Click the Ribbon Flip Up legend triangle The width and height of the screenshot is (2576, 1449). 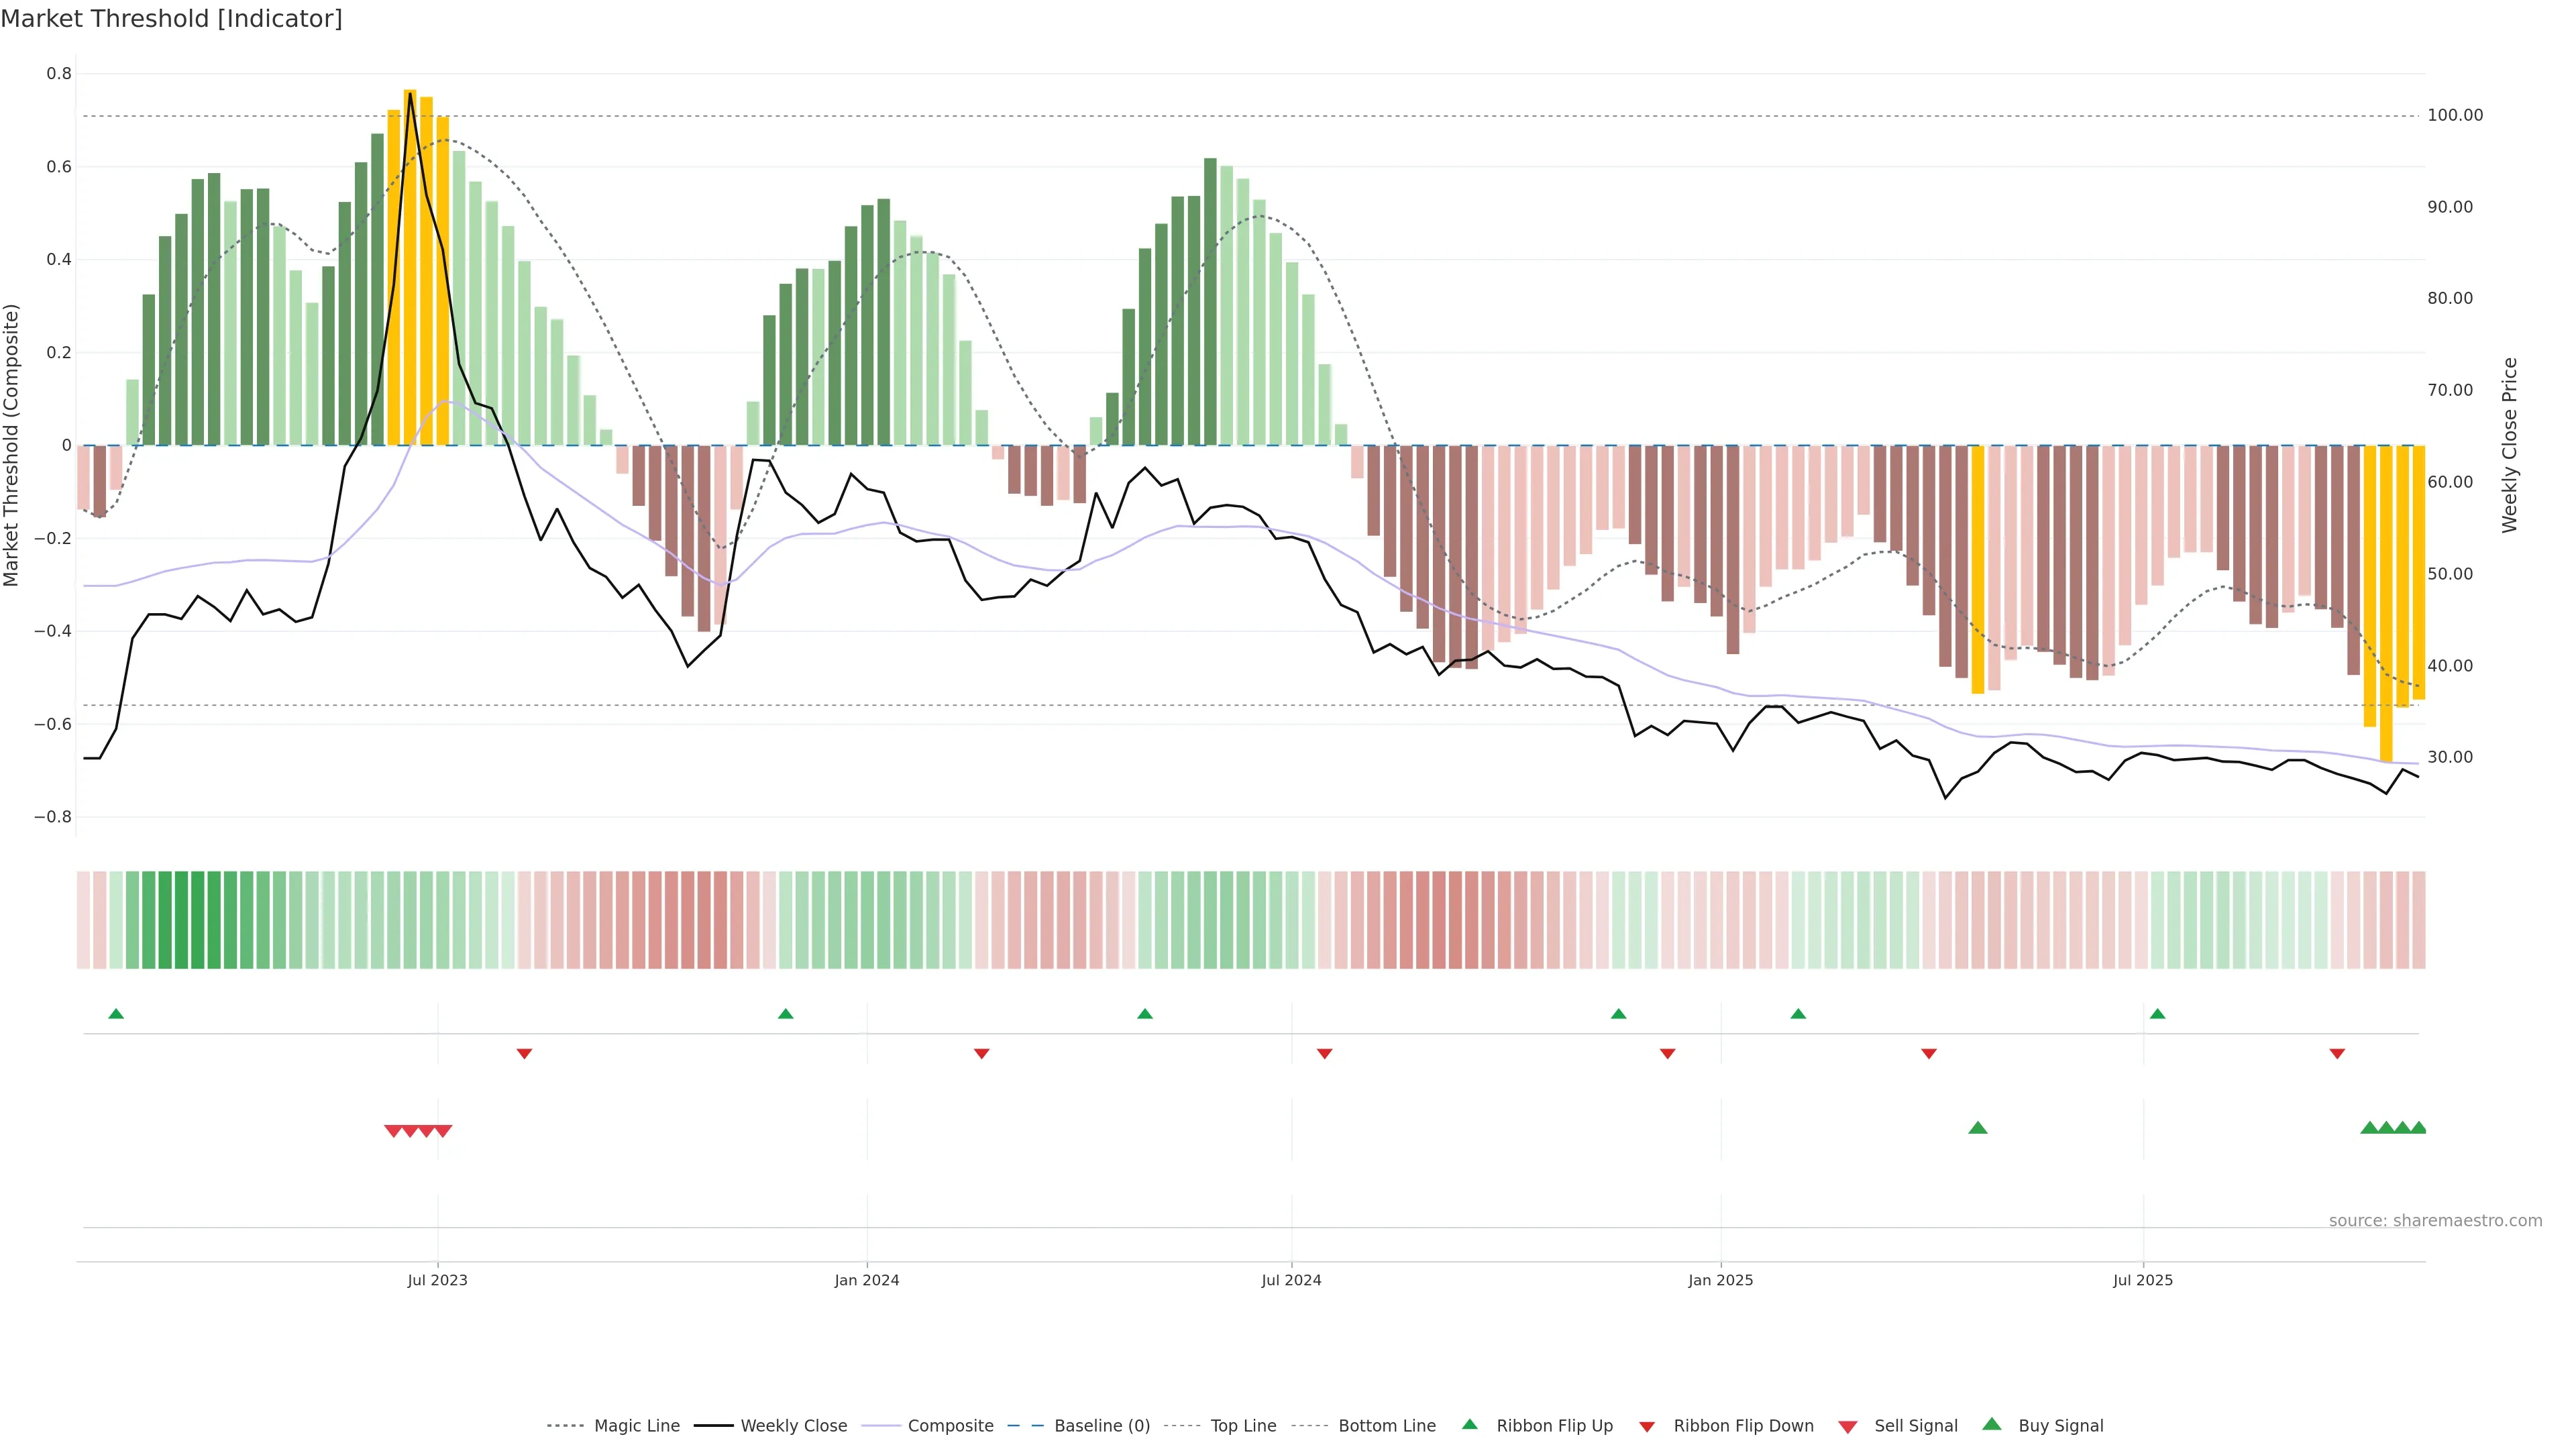pyautogui.click(x=1469, y=1424)
